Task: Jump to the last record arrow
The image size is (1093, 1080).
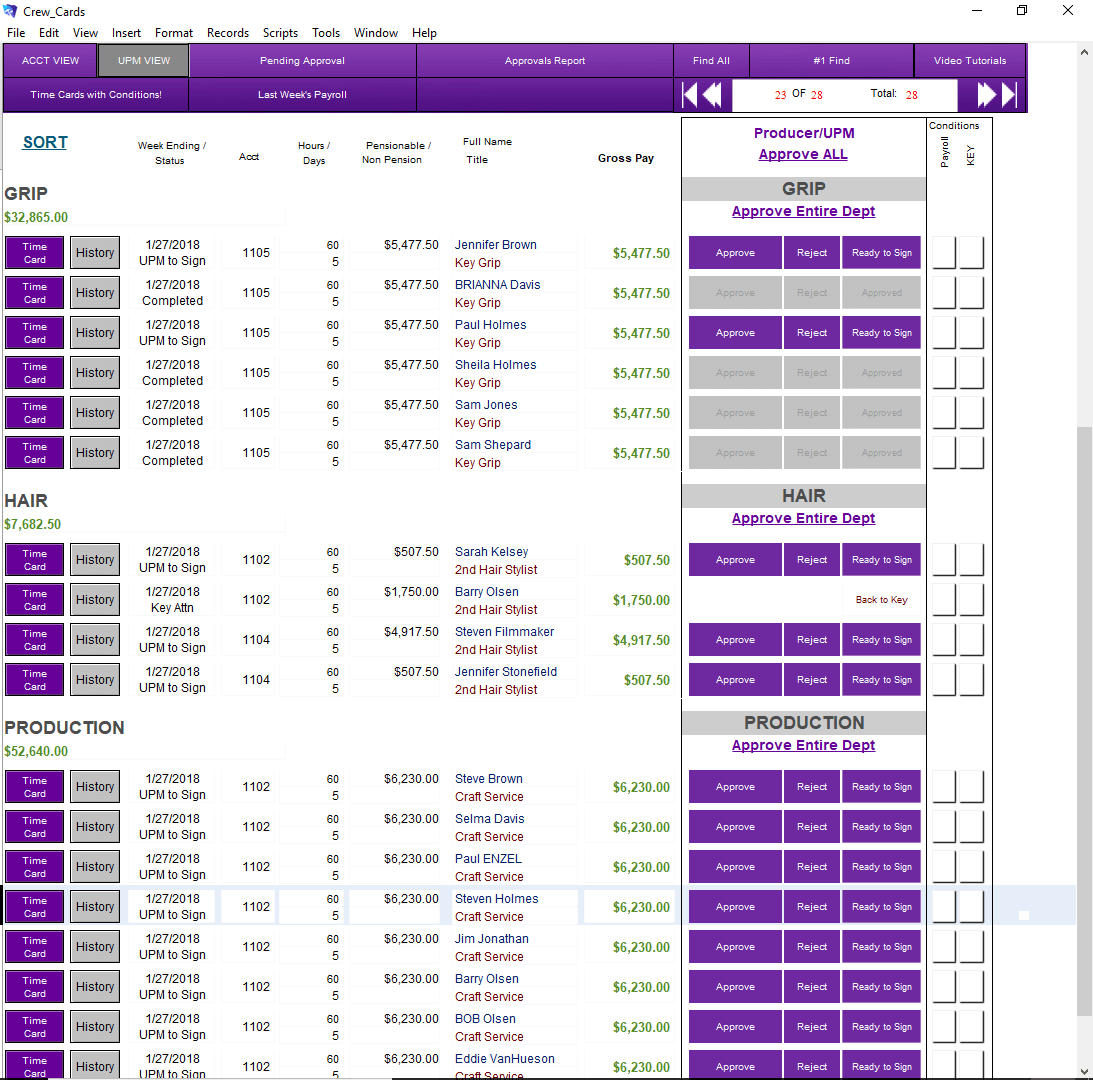Action: pos(1009,95)
